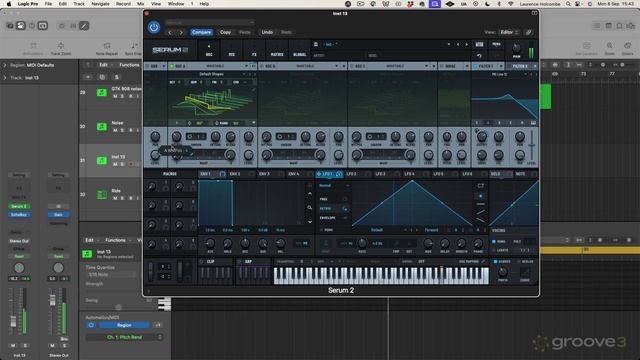The image size is (640, 360).
Task: Click the link icon in plugin header
Action: point(529,32)
